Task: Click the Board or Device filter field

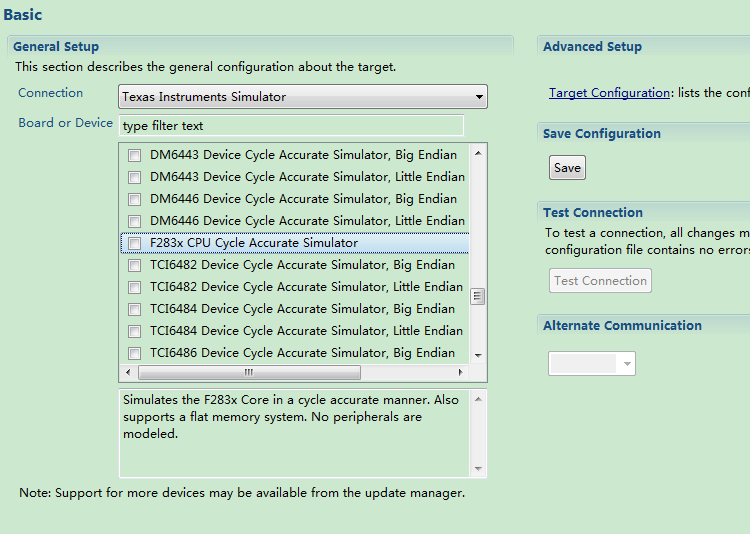Action: (x=291, y=126)
